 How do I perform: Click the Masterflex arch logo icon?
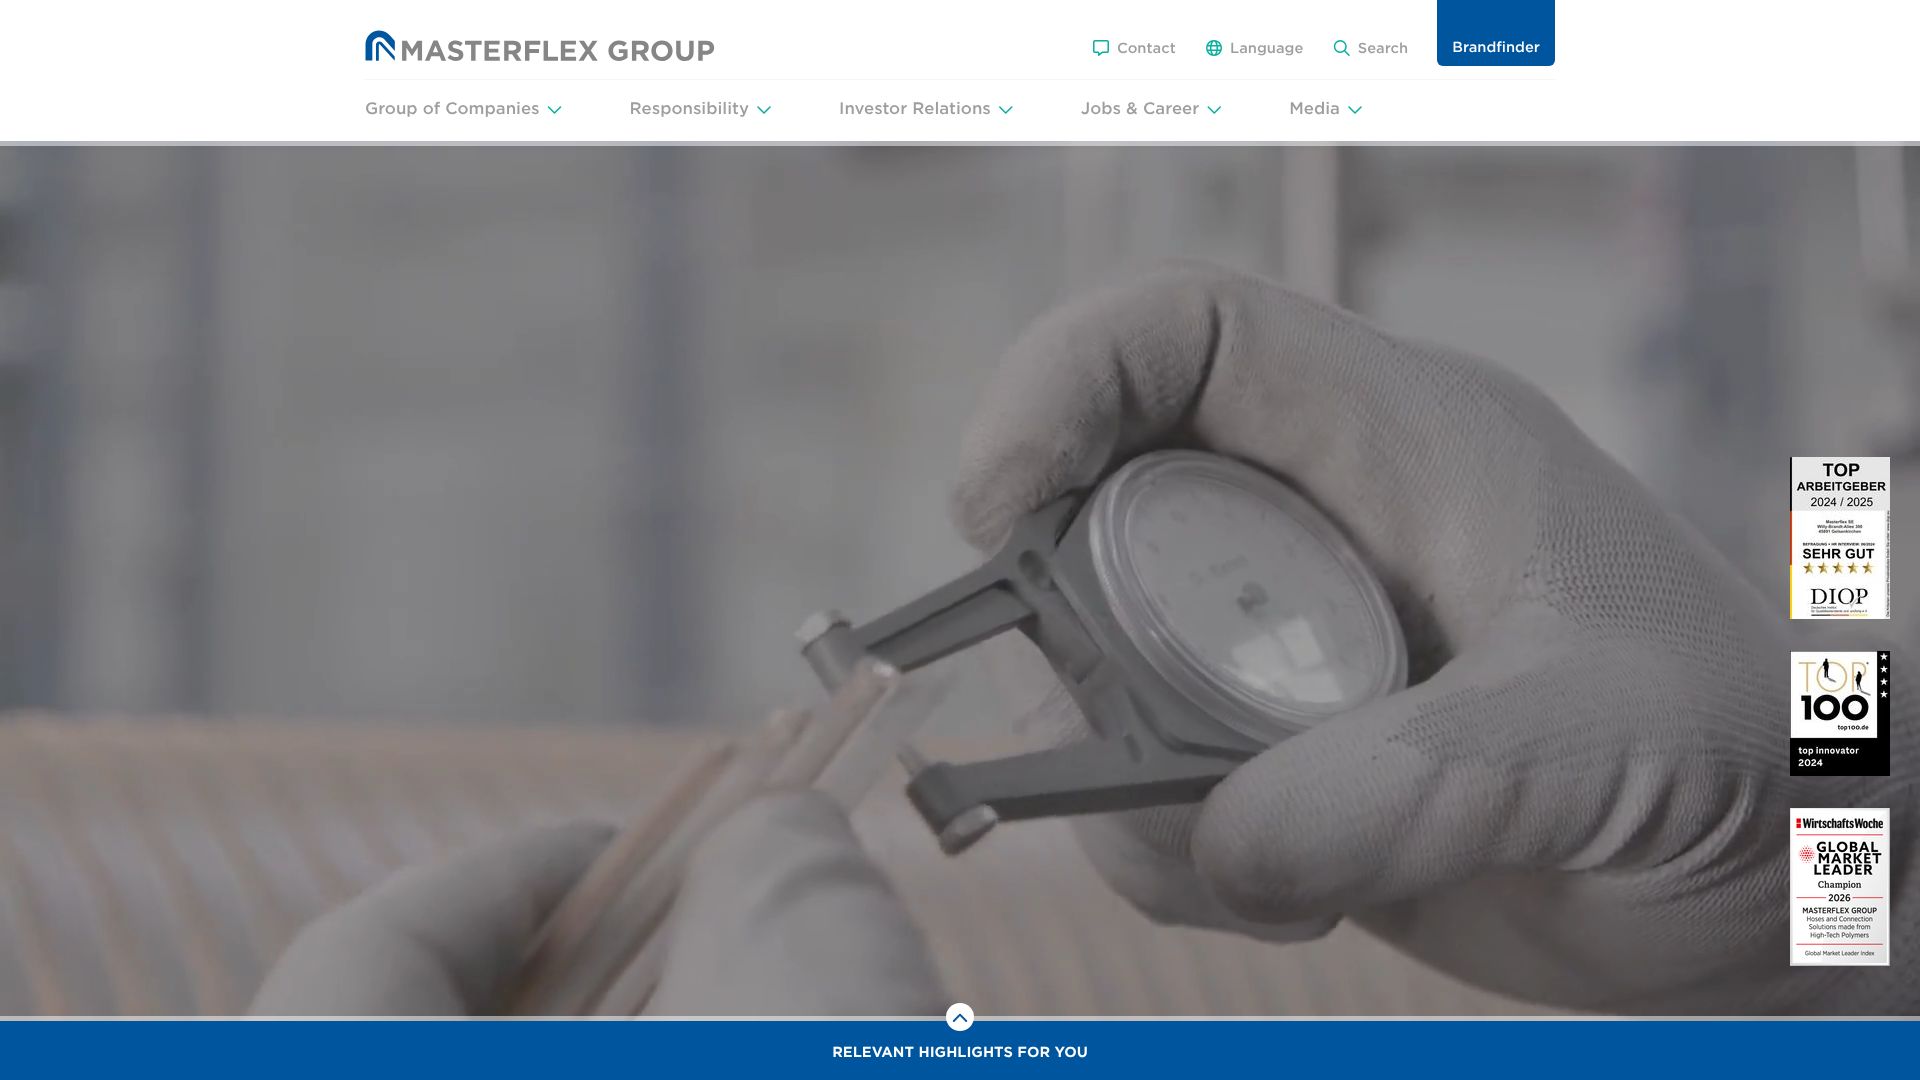[x=380, y=46]
